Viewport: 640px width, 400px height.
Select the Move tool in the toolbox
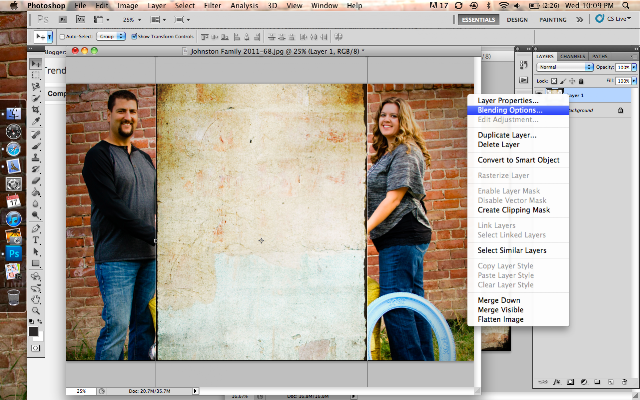[36, 64]
